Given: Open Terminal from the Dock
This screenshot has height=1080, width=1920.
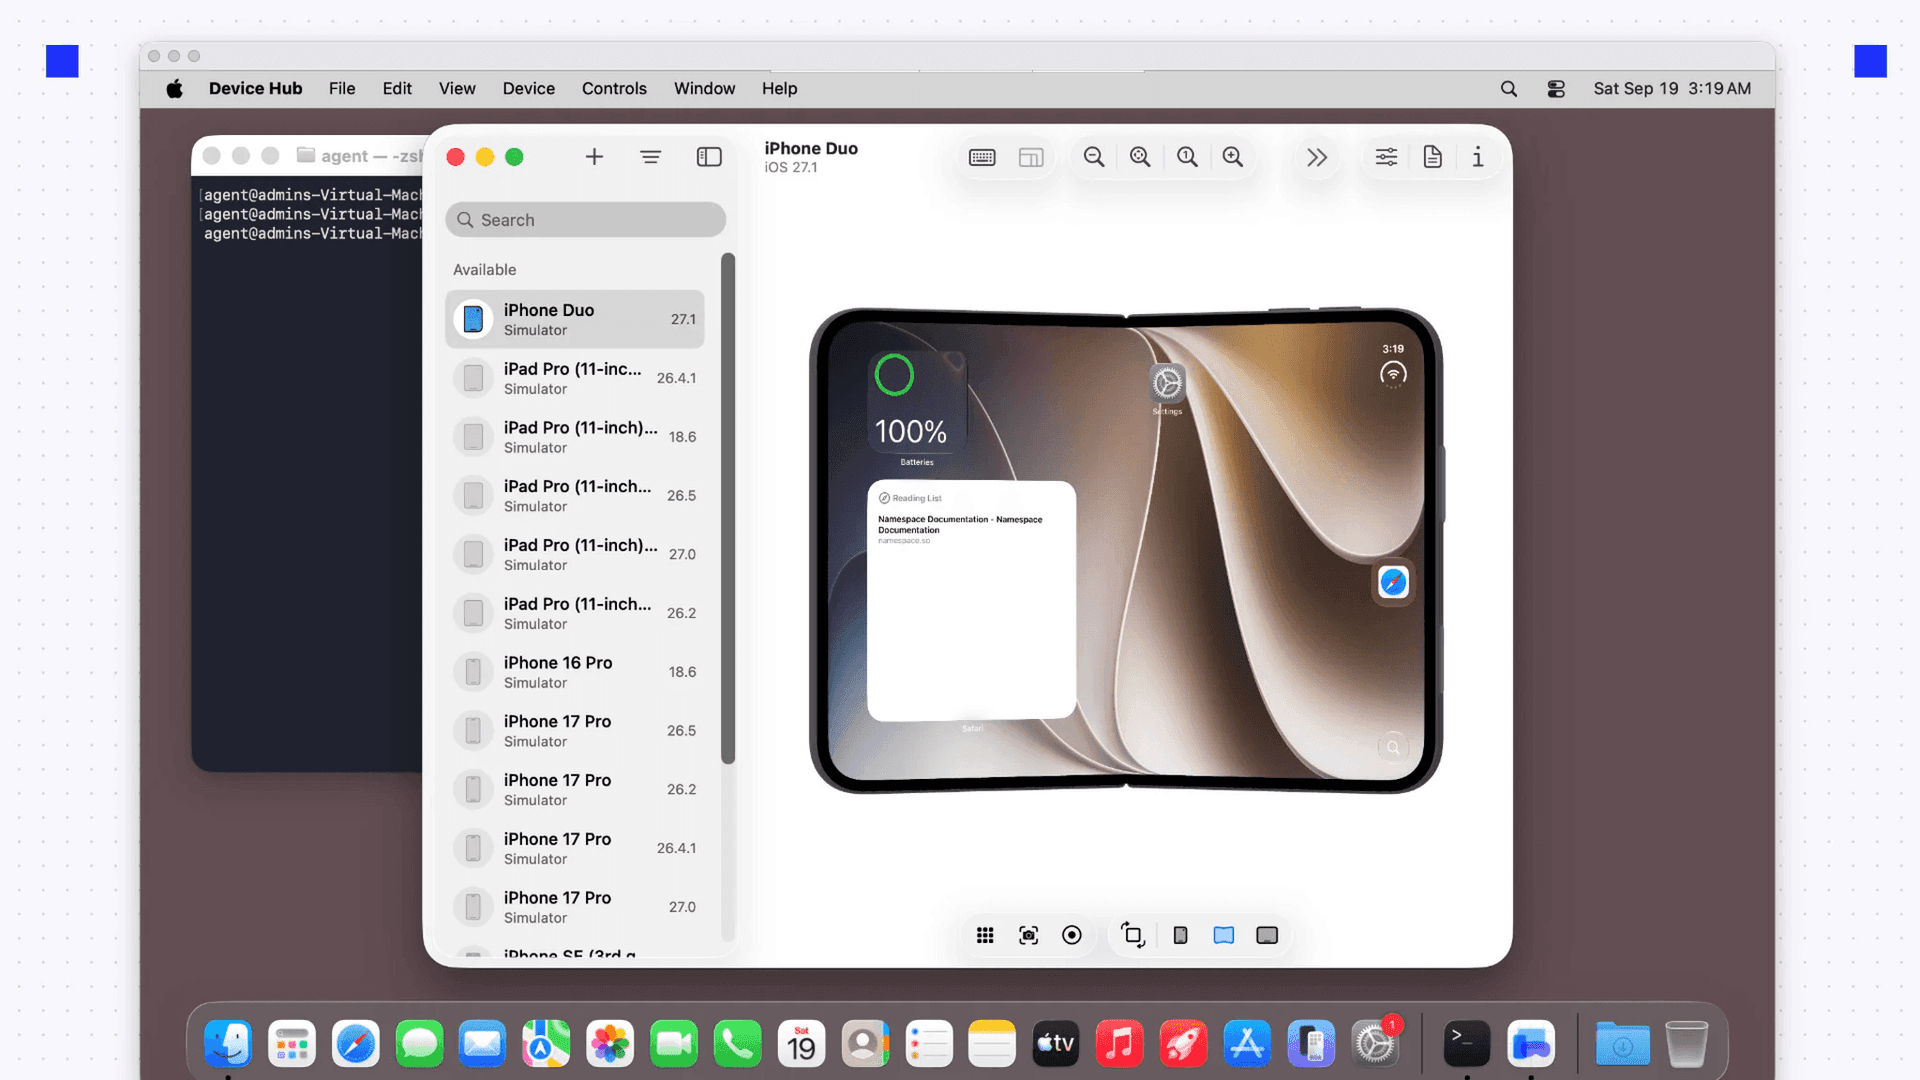Looking at the screenshot, I should 1466,1044.
